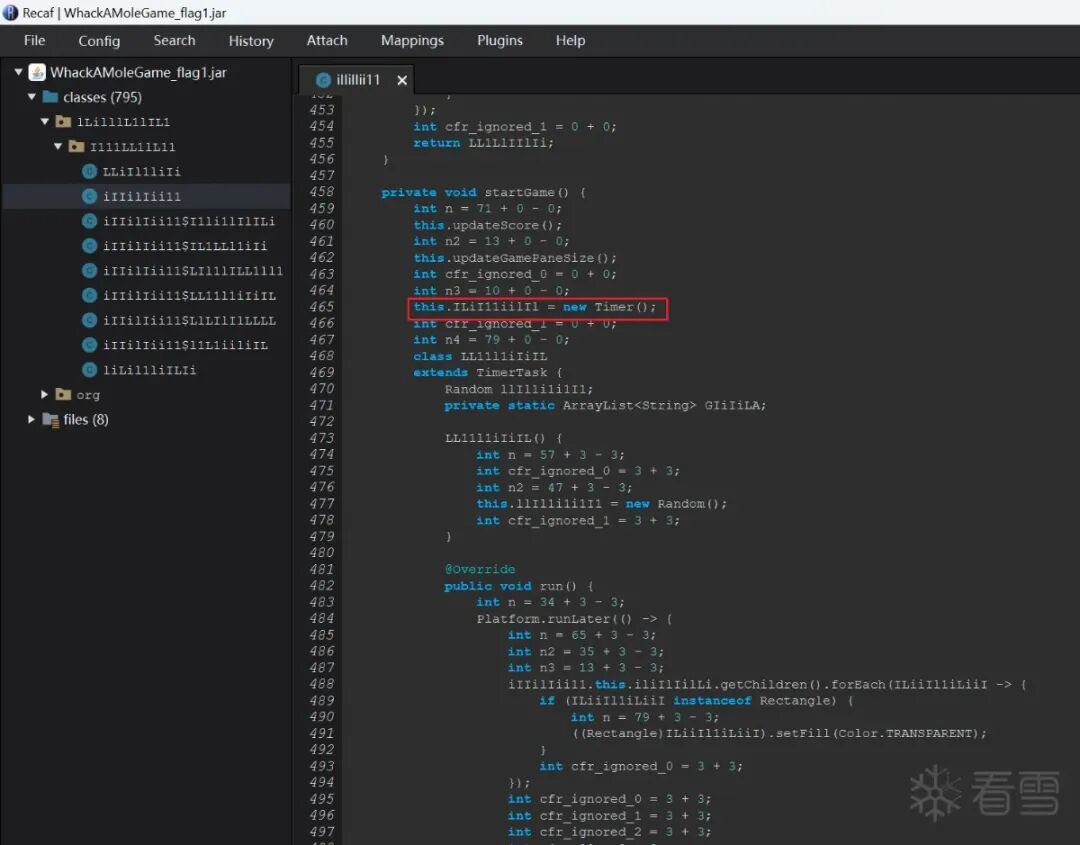
Task: Click the class icon next to liLil1liILIi
Action: 89,370
